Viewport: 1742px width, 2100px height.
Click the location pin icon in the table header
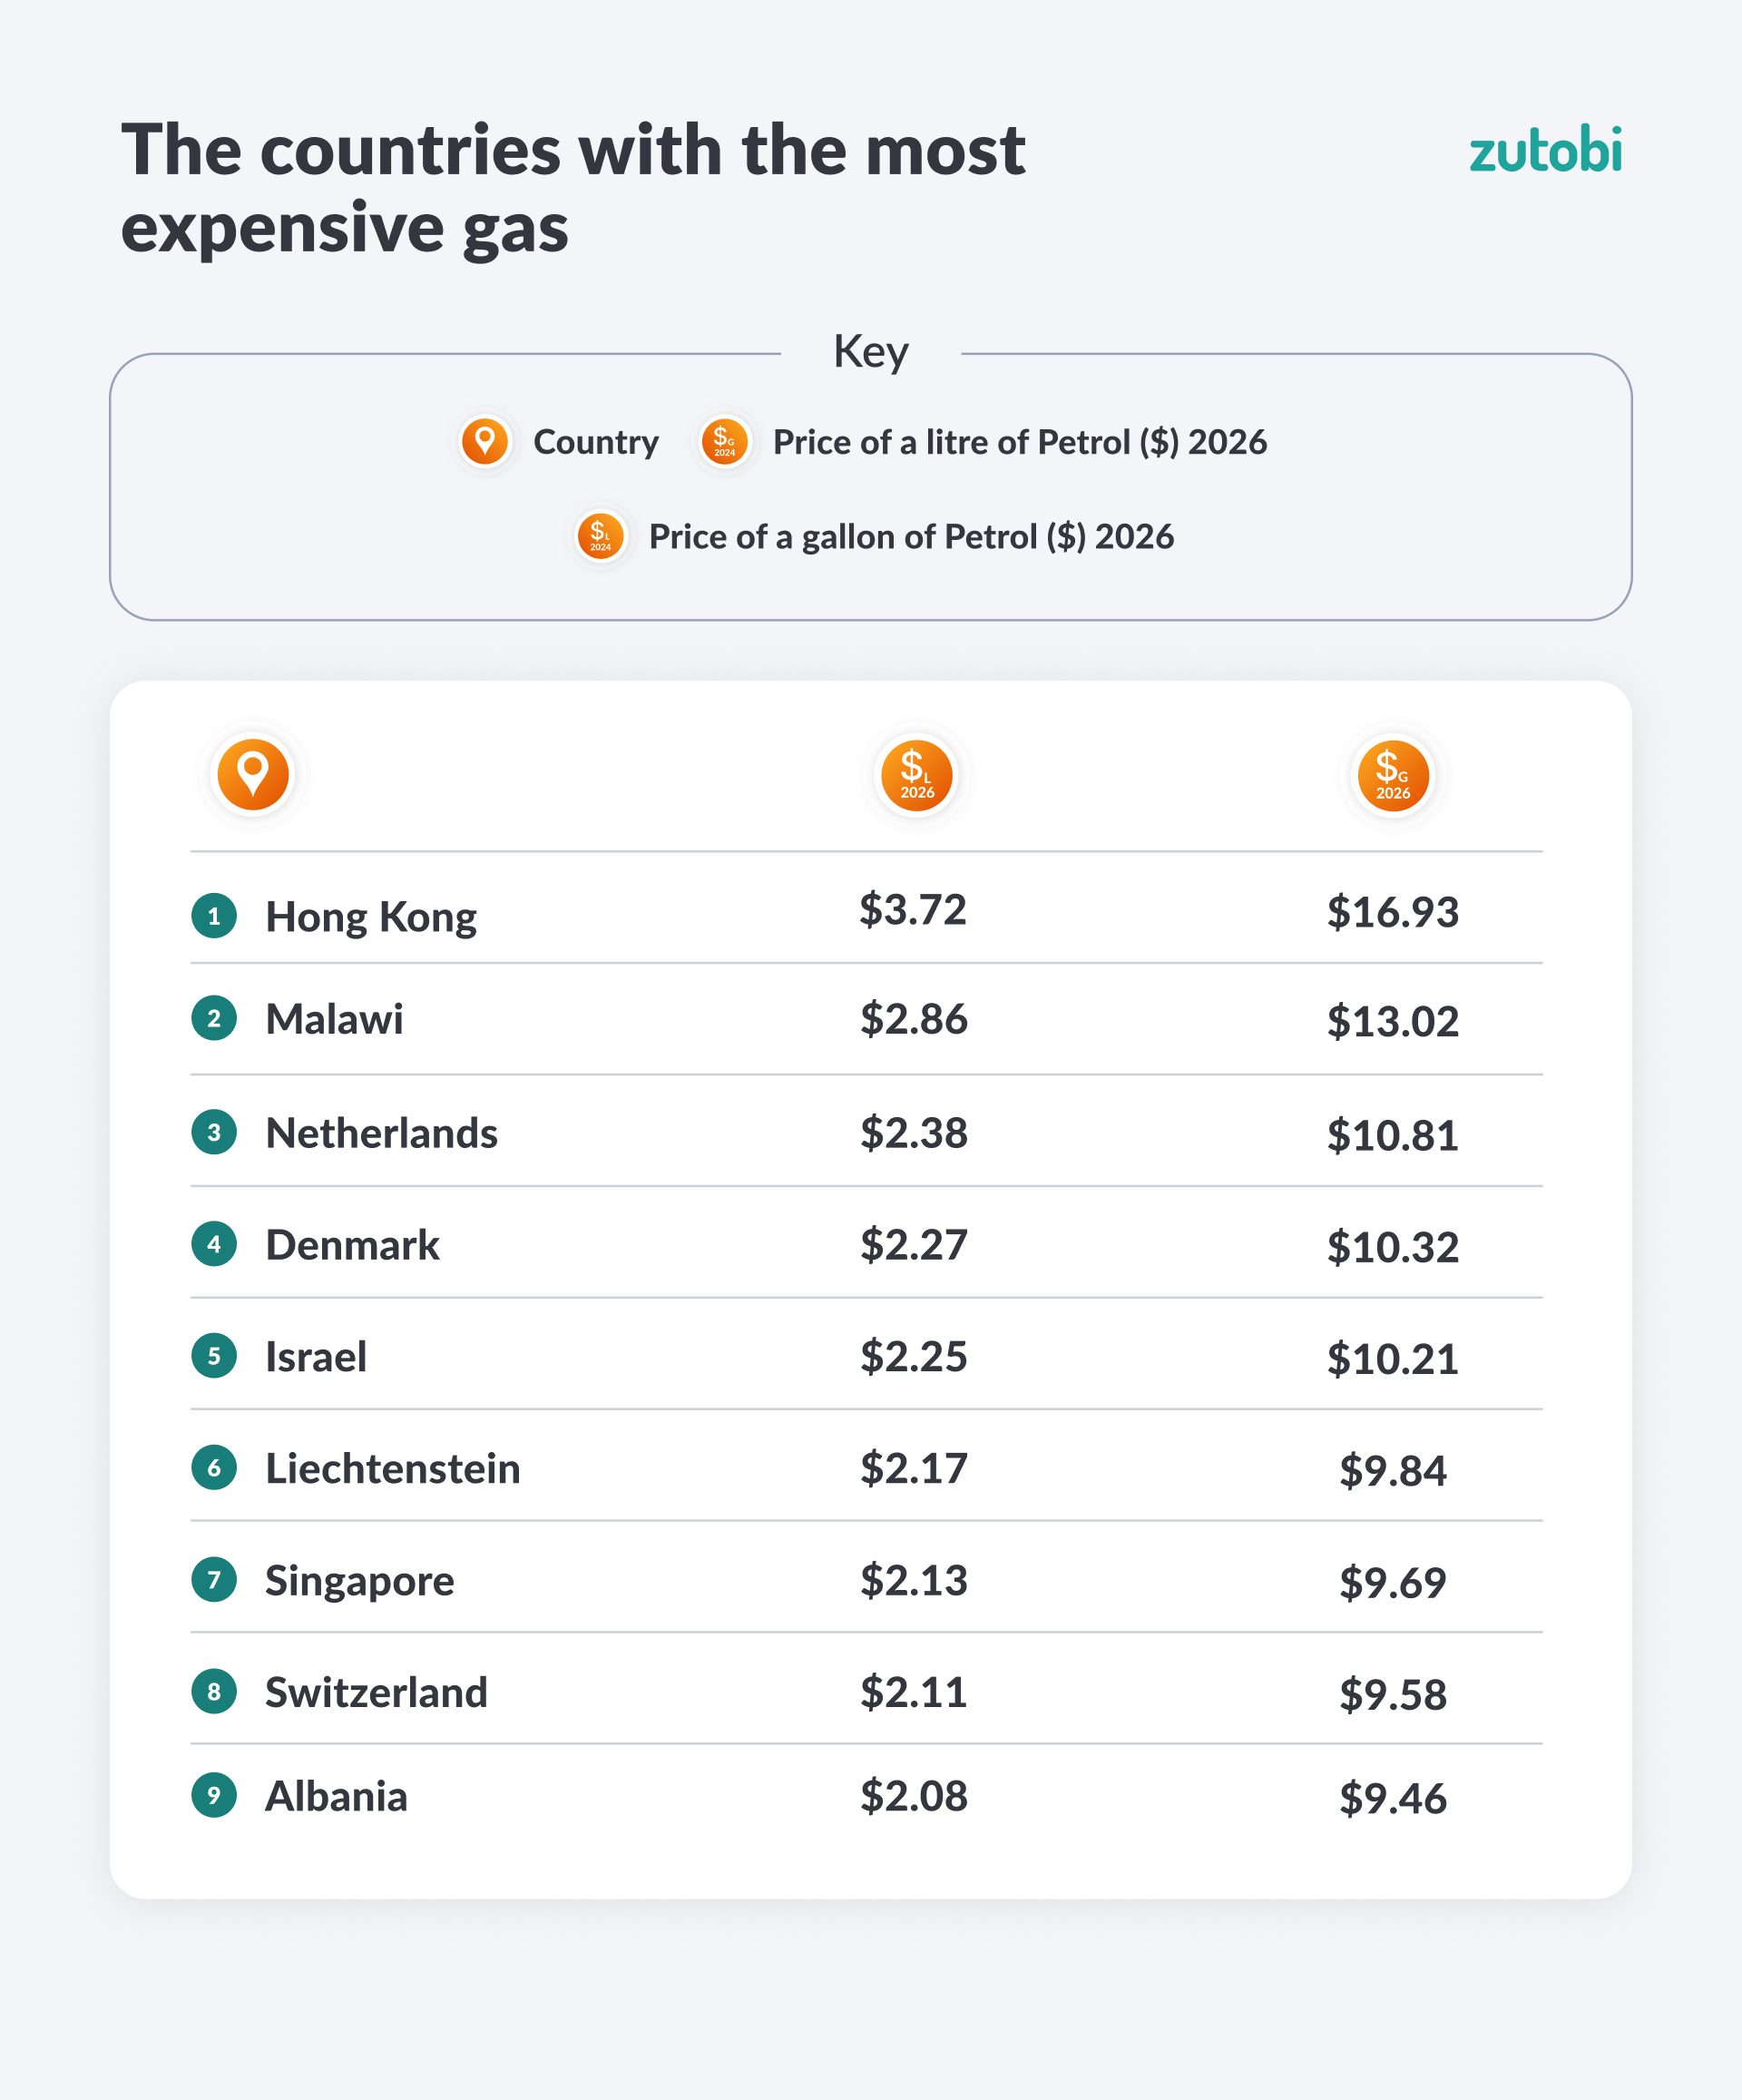254,775
